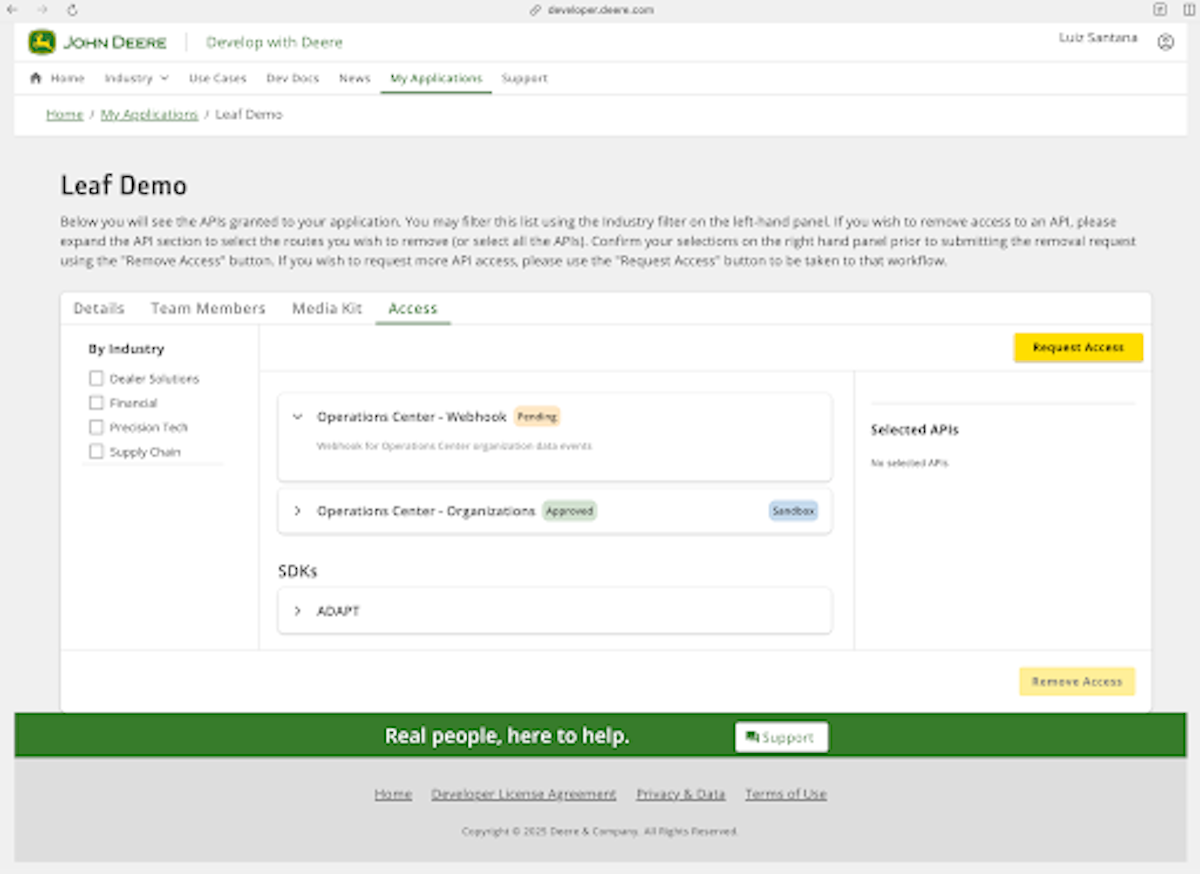Click the yellow Request Access button

coord(1078,347)
